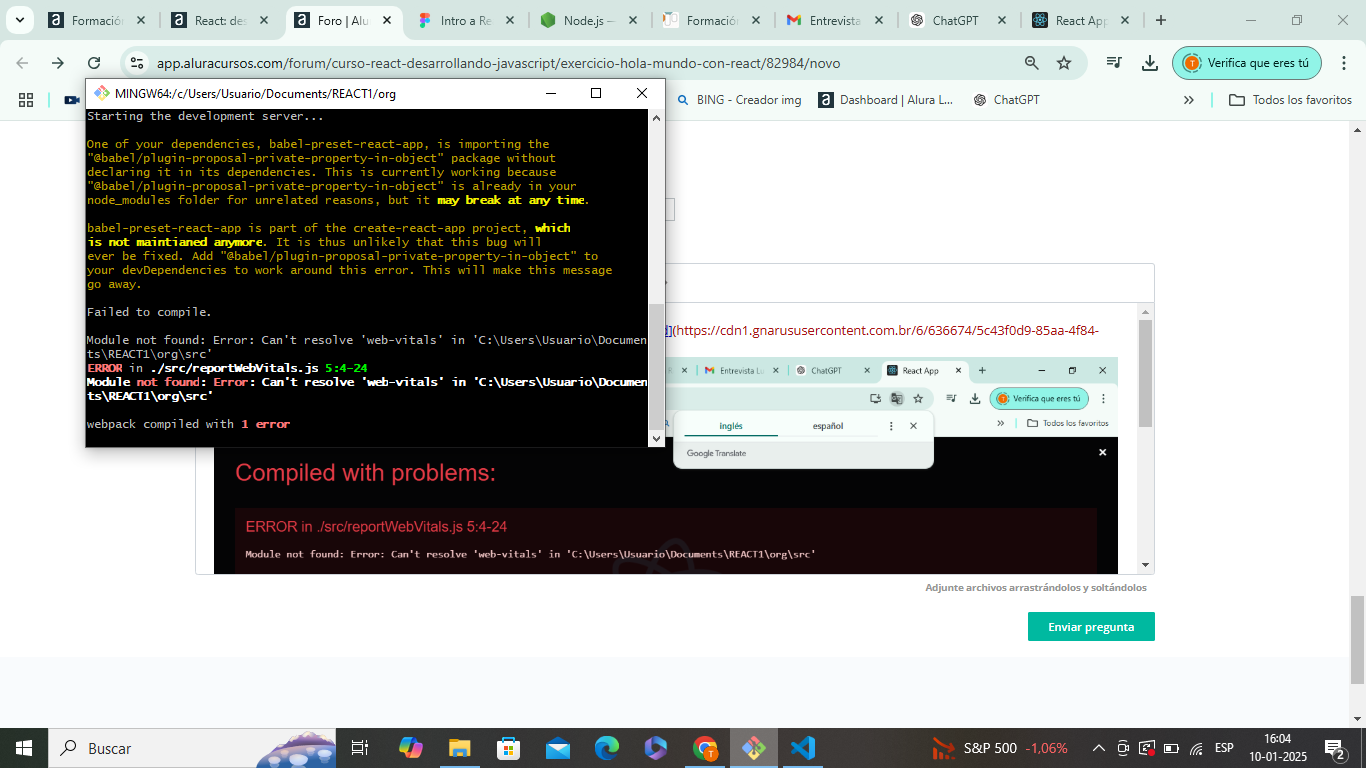Switch to the Intro a Re Figma tab
This screenshot has height=768, width=1366.
pyautogui.click(x=466, y=20)
